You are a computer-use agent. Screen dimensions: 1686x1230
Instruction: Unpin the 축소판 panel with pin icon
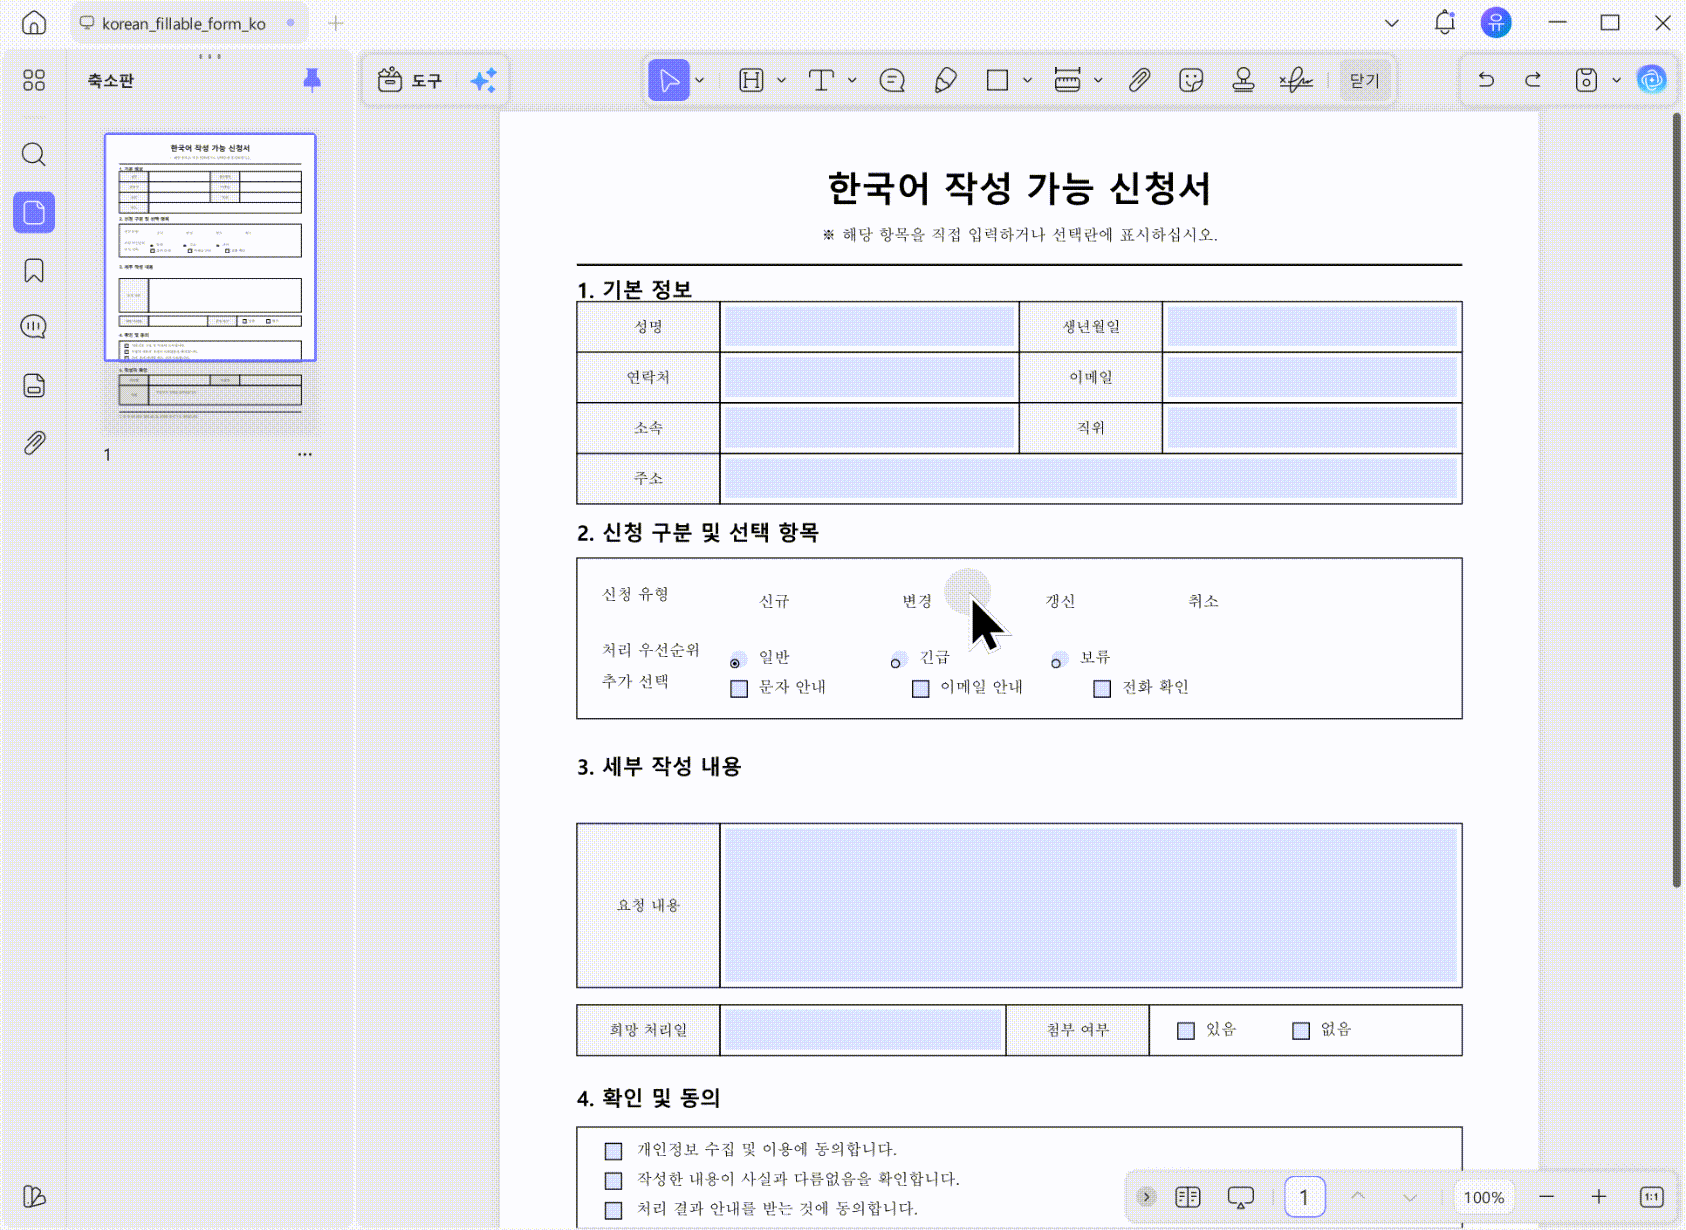[x=312, y=80]
